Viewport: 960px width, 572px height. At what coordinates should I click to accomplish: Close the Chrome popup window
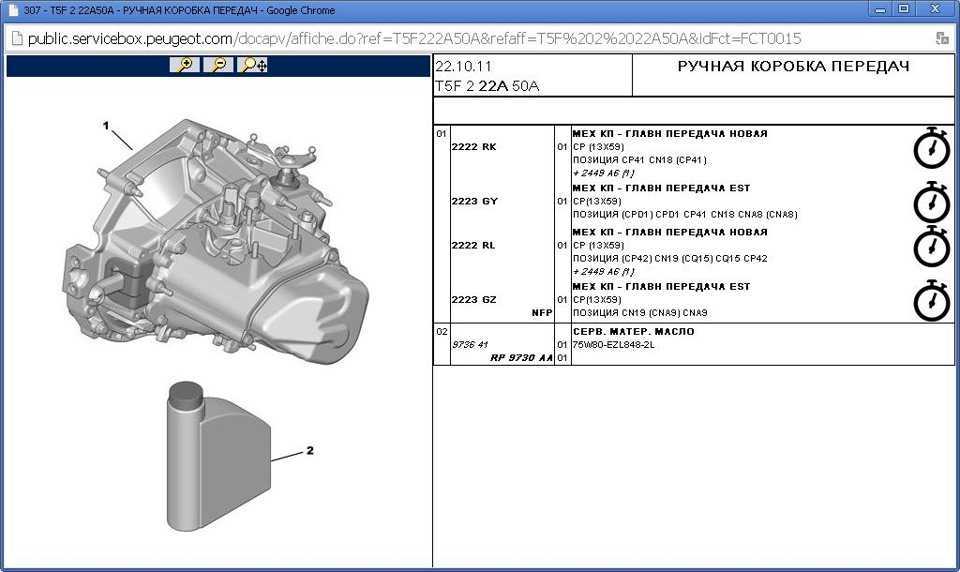[x=935, y=9]
